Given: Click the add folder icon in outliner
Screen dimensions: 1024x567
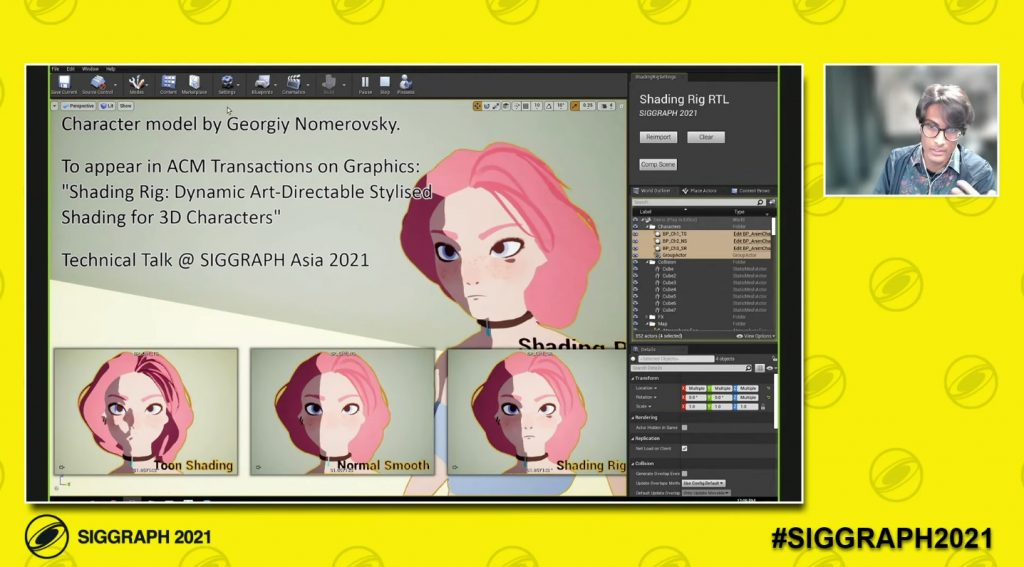Looking at the screenshot, I should click(772, 202).
